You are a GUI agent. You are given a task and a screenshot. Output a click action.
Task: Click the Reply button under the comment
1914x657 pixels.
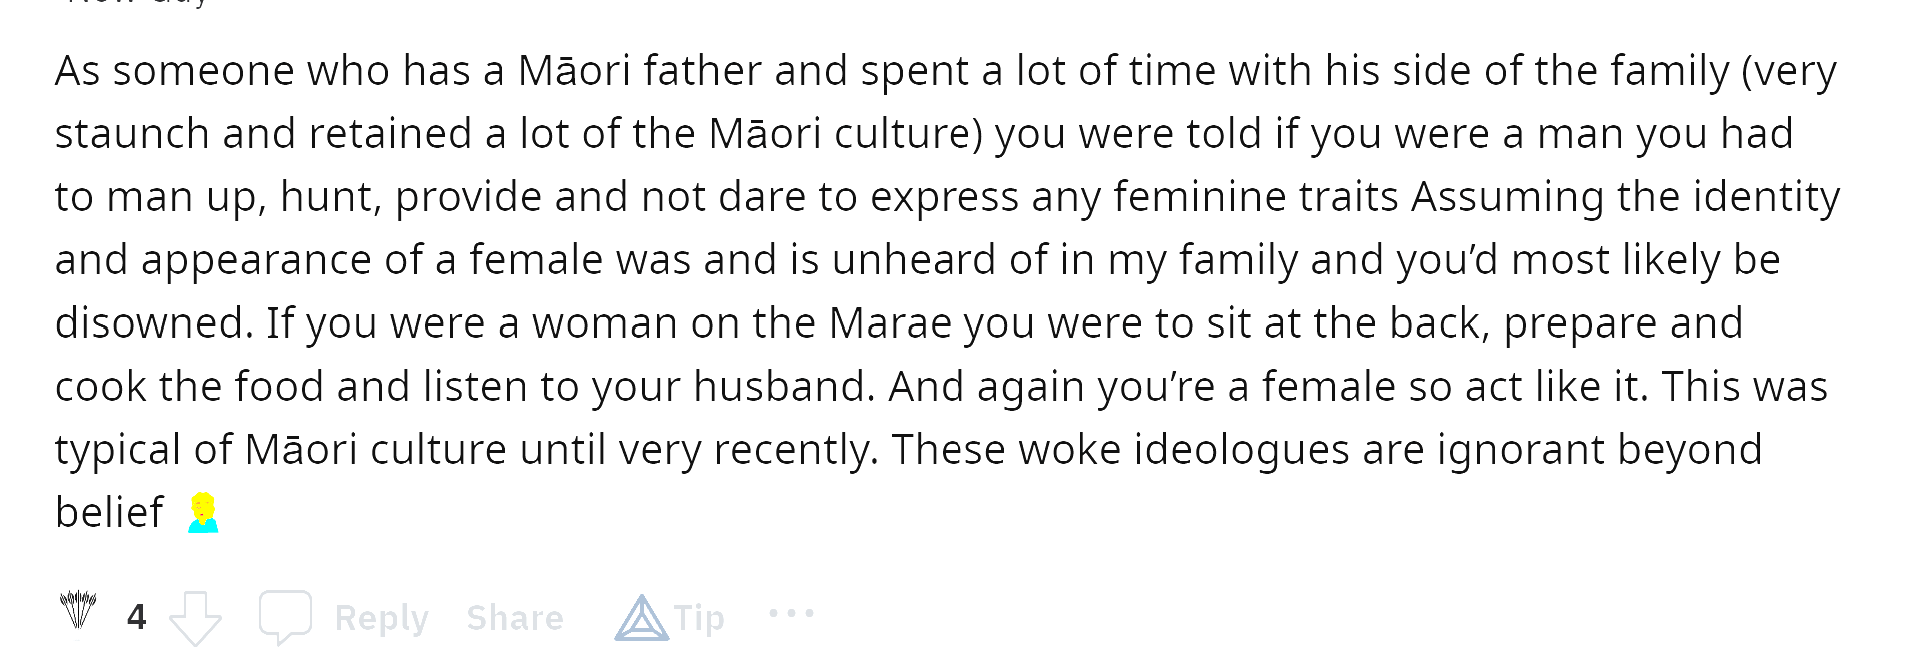pyautogui.click(x=381, y=618)
